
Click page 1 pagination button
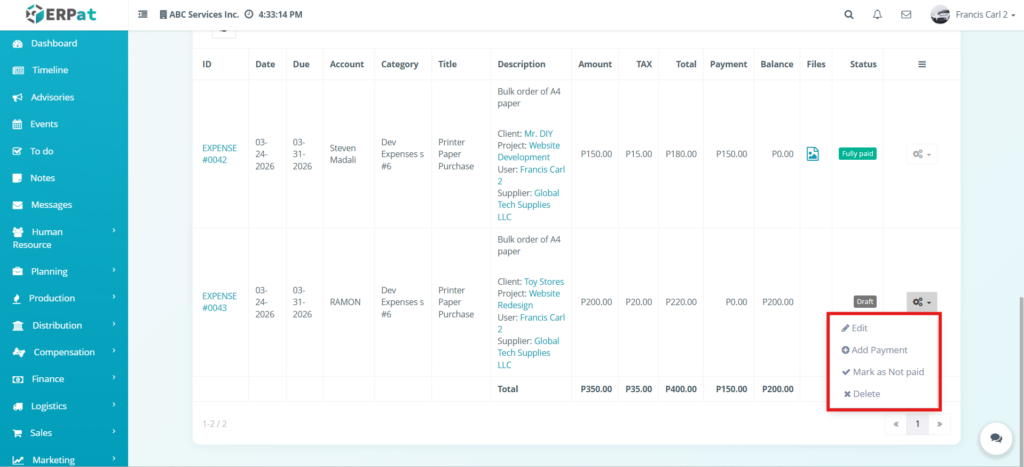click(917, 424)
